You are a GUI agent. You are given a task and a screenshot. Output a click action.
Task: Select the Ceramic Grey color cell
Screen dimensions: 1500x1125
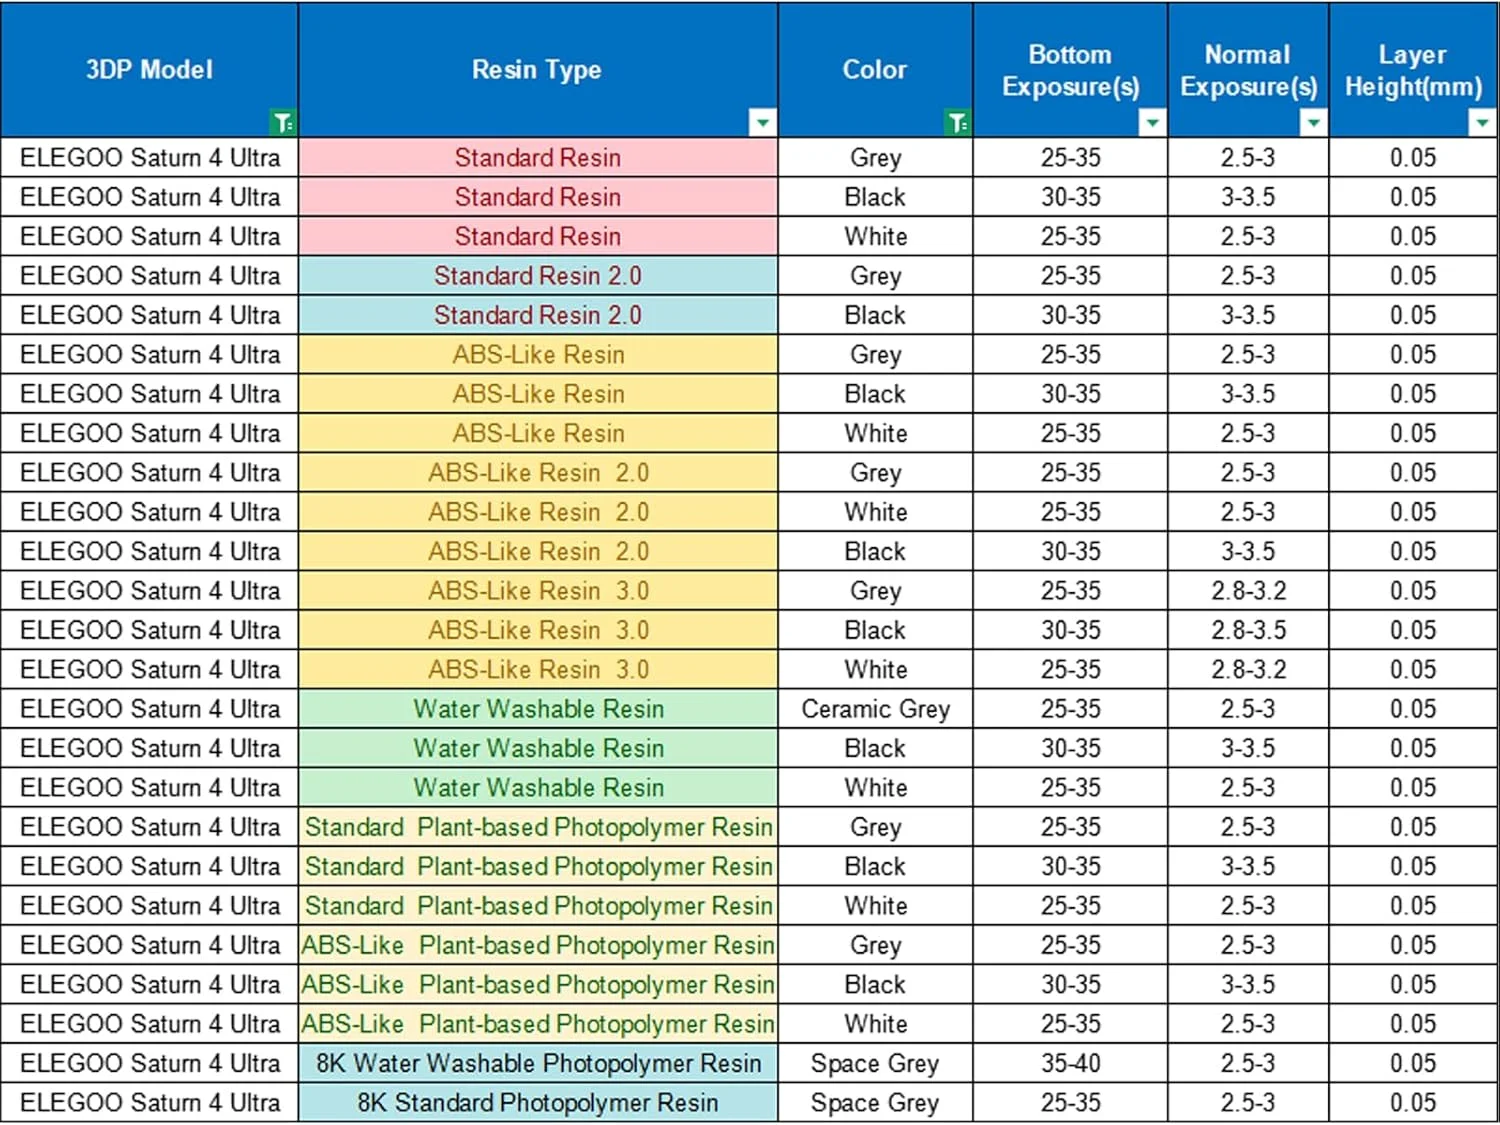[875, 709]
